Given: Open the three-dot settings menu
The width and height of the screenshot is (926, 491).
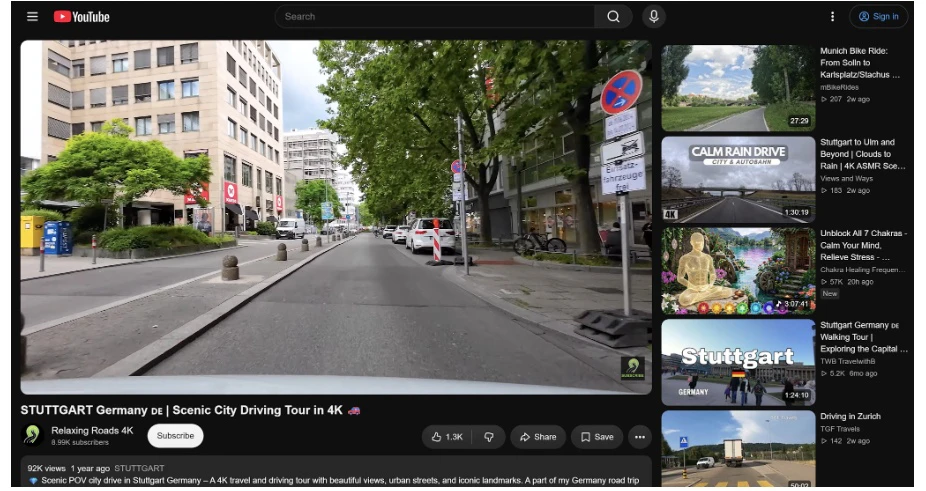Looking at the screenshot, I should click(x=833, y=17).
